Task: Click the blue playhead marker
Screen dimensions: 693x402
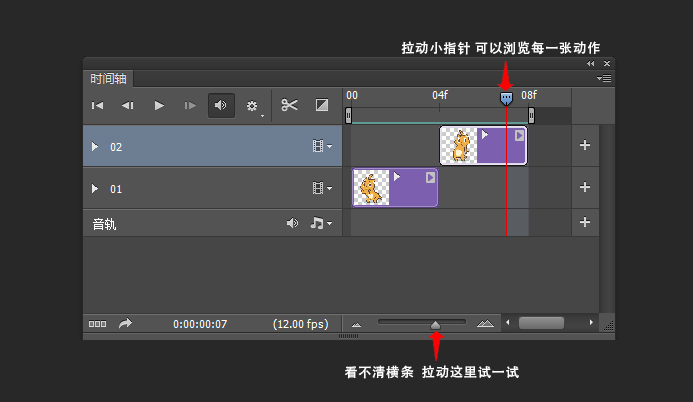Action: (x=506, y=99)
